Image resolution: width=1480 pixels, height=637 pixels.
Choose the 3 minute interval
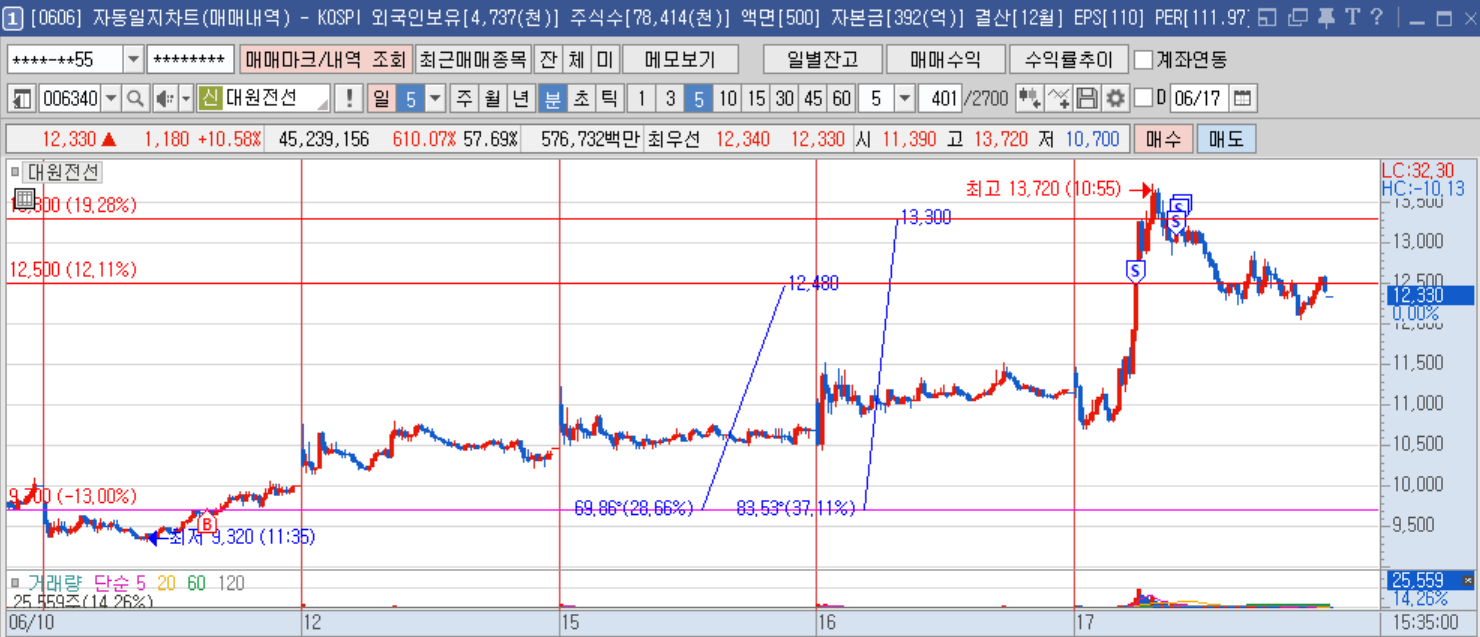[670, 98]
